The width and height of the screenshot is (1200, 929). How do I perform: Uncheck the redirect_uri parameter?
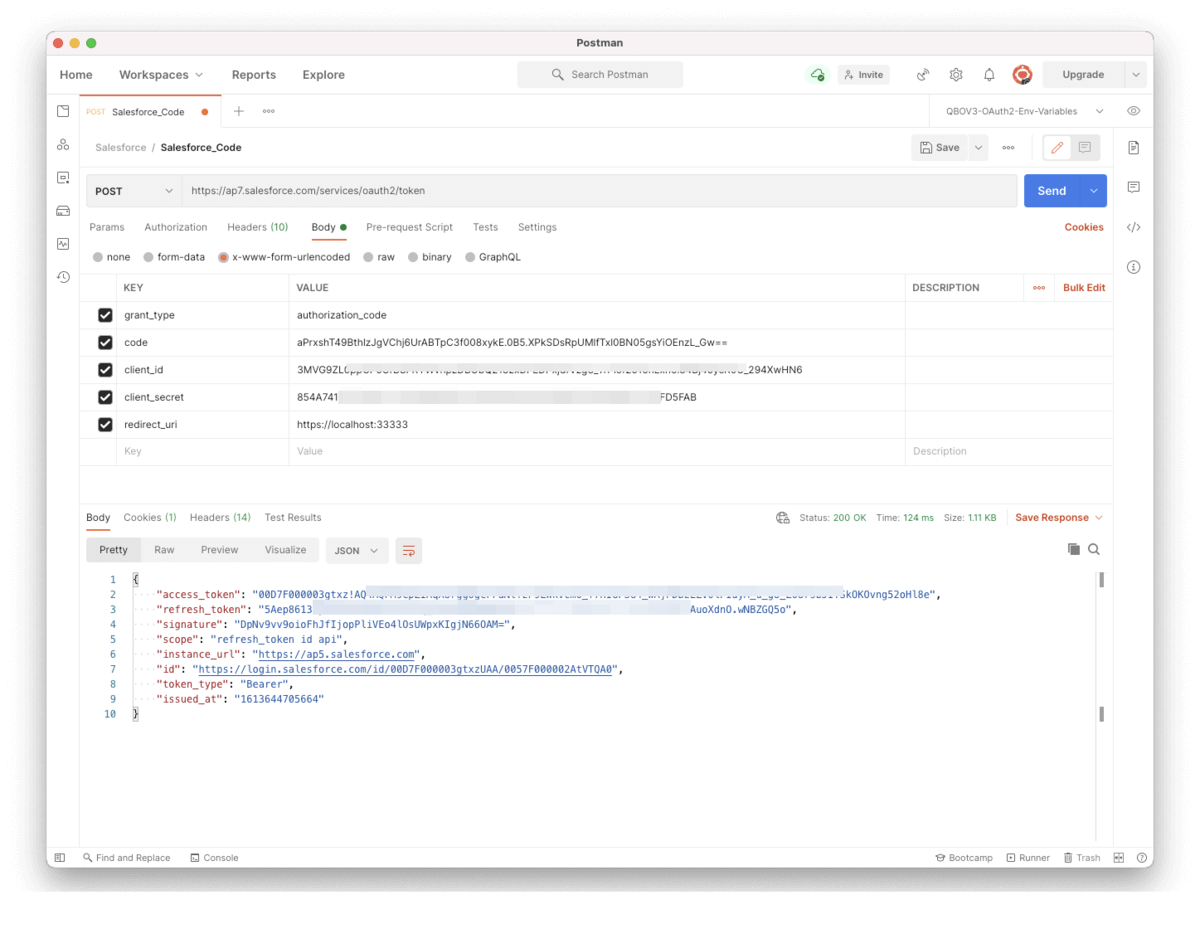105,424
